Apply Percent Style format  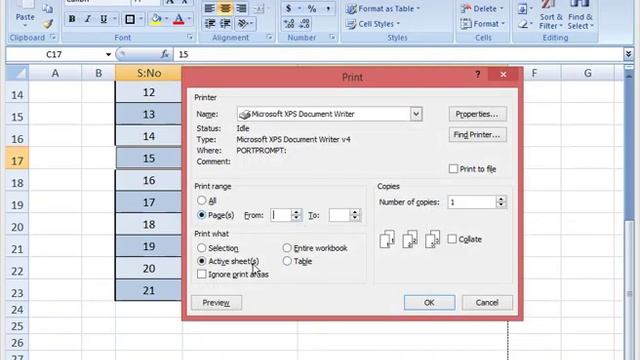click(312, 8)
